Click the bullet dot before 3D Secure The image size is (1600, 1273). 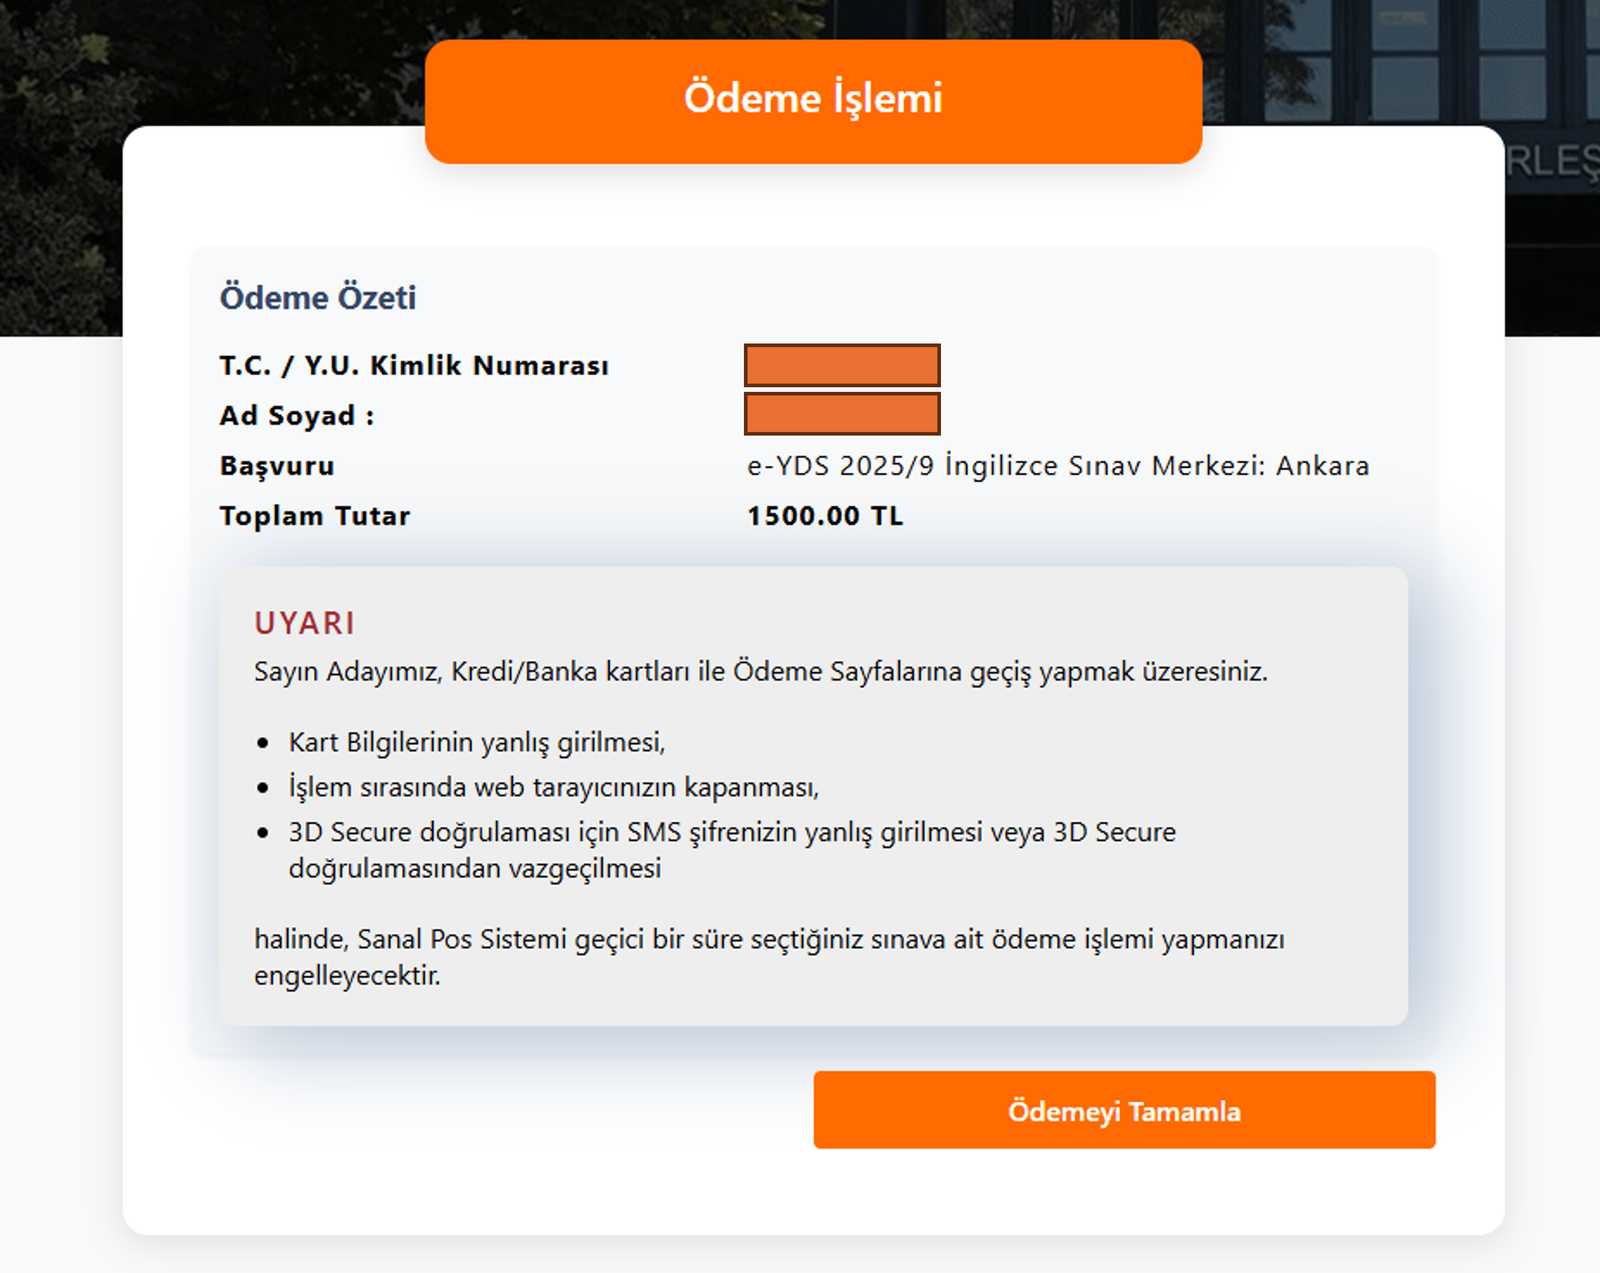[263, 833]
